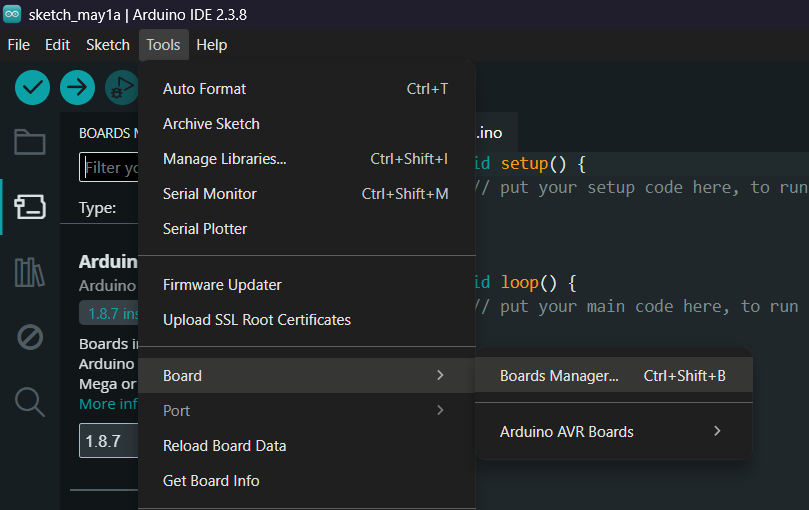809x510 pixels.
Task: Expand Arduino AVR Boards submenu arrow
Action: click(717, 431)
